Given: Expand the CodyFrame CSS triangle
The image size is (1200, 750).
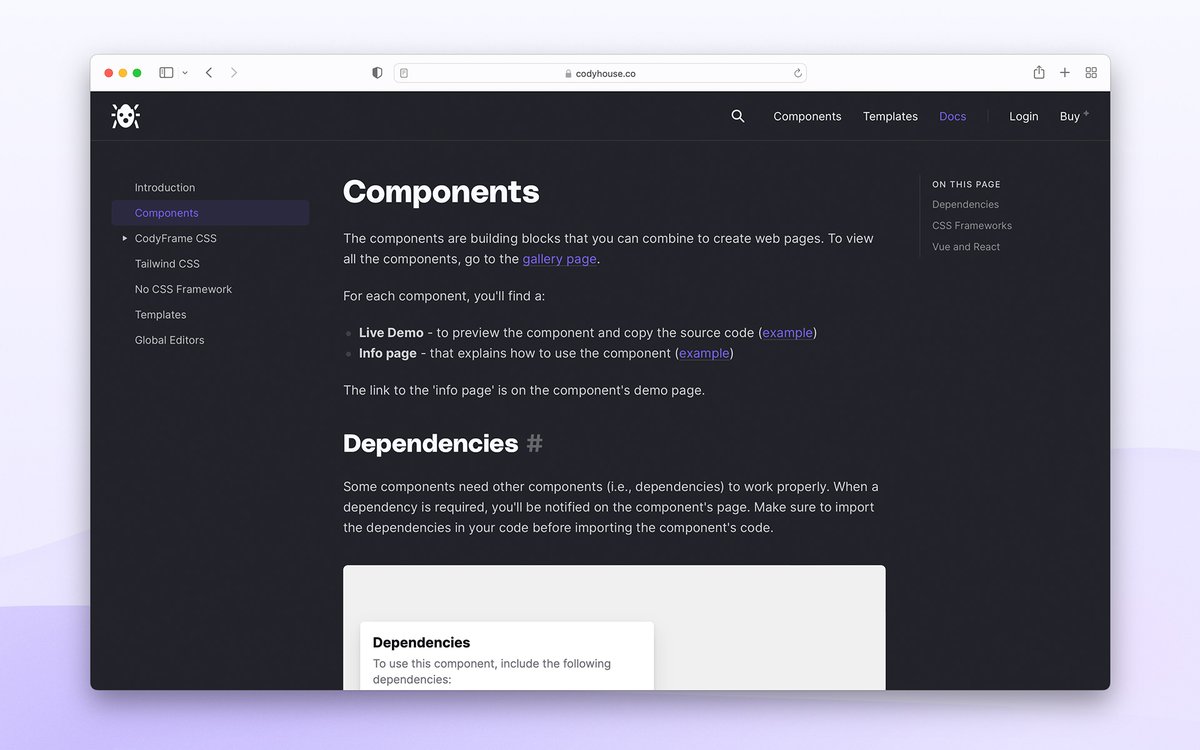Looking at the screenshot, I should tap(125, 238).
